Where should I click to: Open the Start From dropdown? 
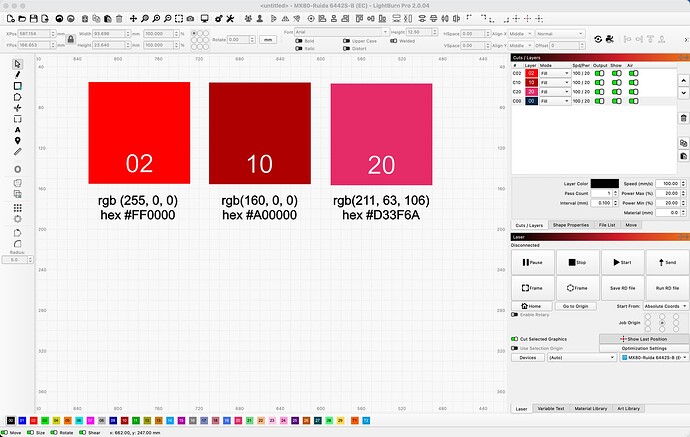(x=650, y=305)
